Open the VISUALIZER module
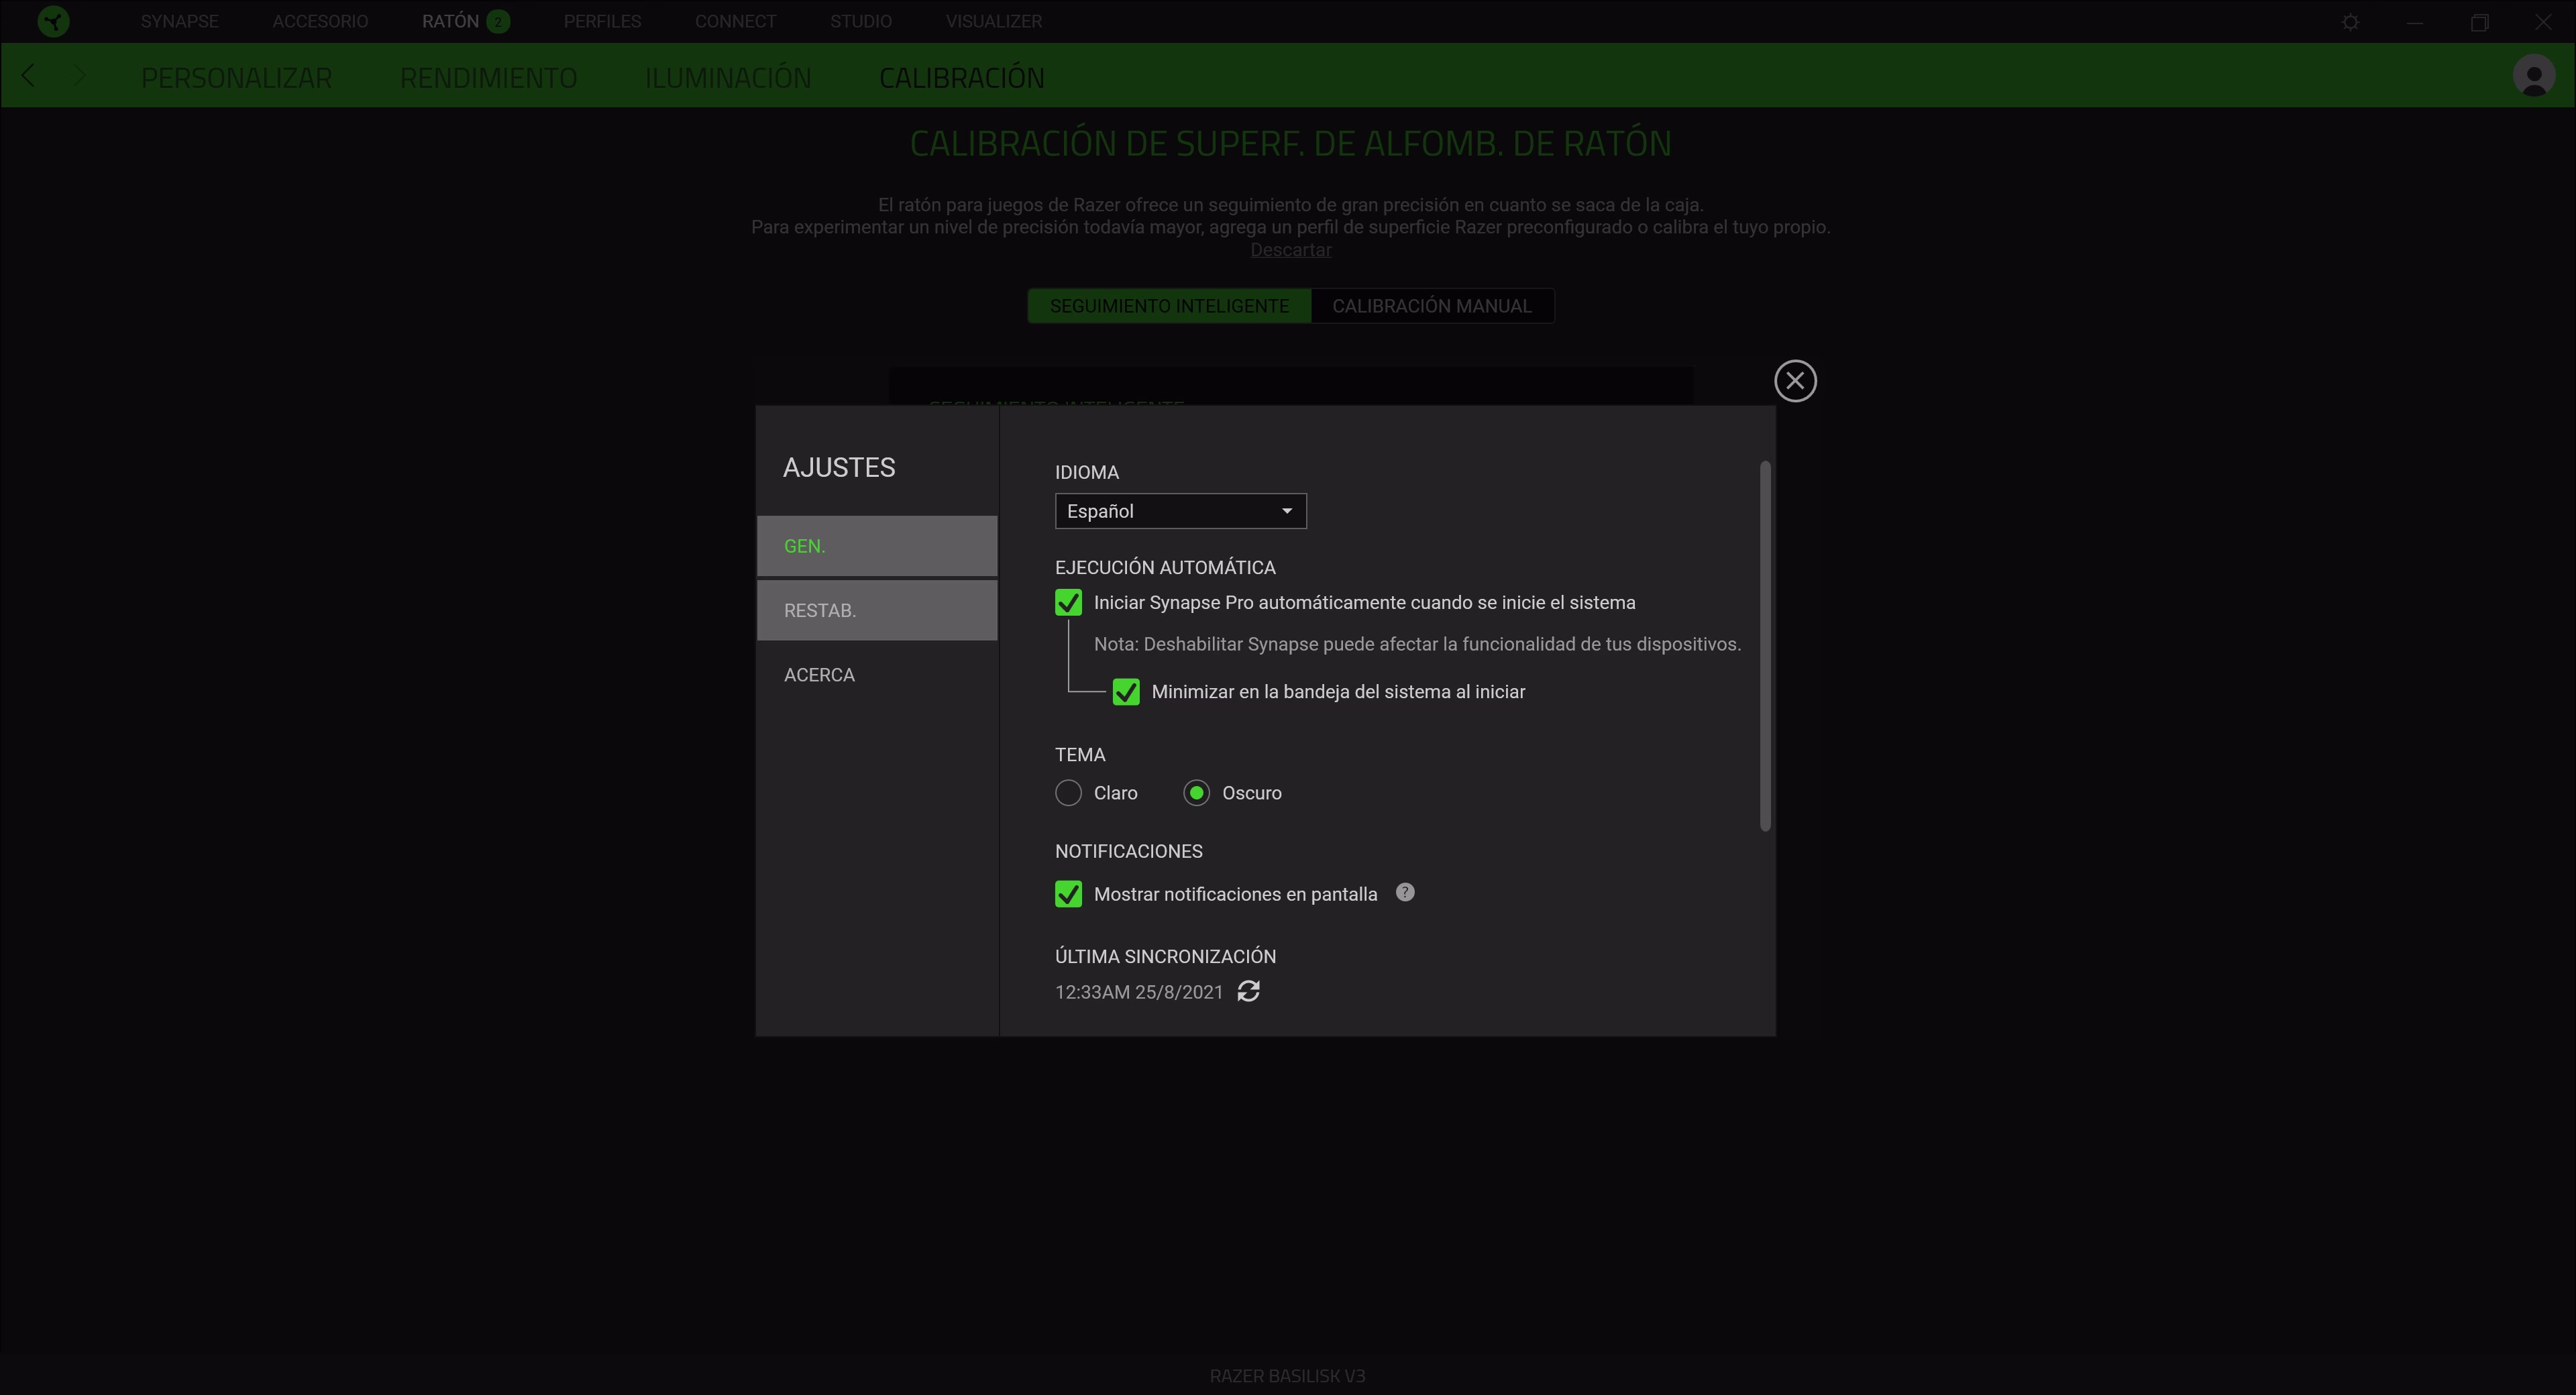This screenshot has height=1395, width=2576. (993, 21)
